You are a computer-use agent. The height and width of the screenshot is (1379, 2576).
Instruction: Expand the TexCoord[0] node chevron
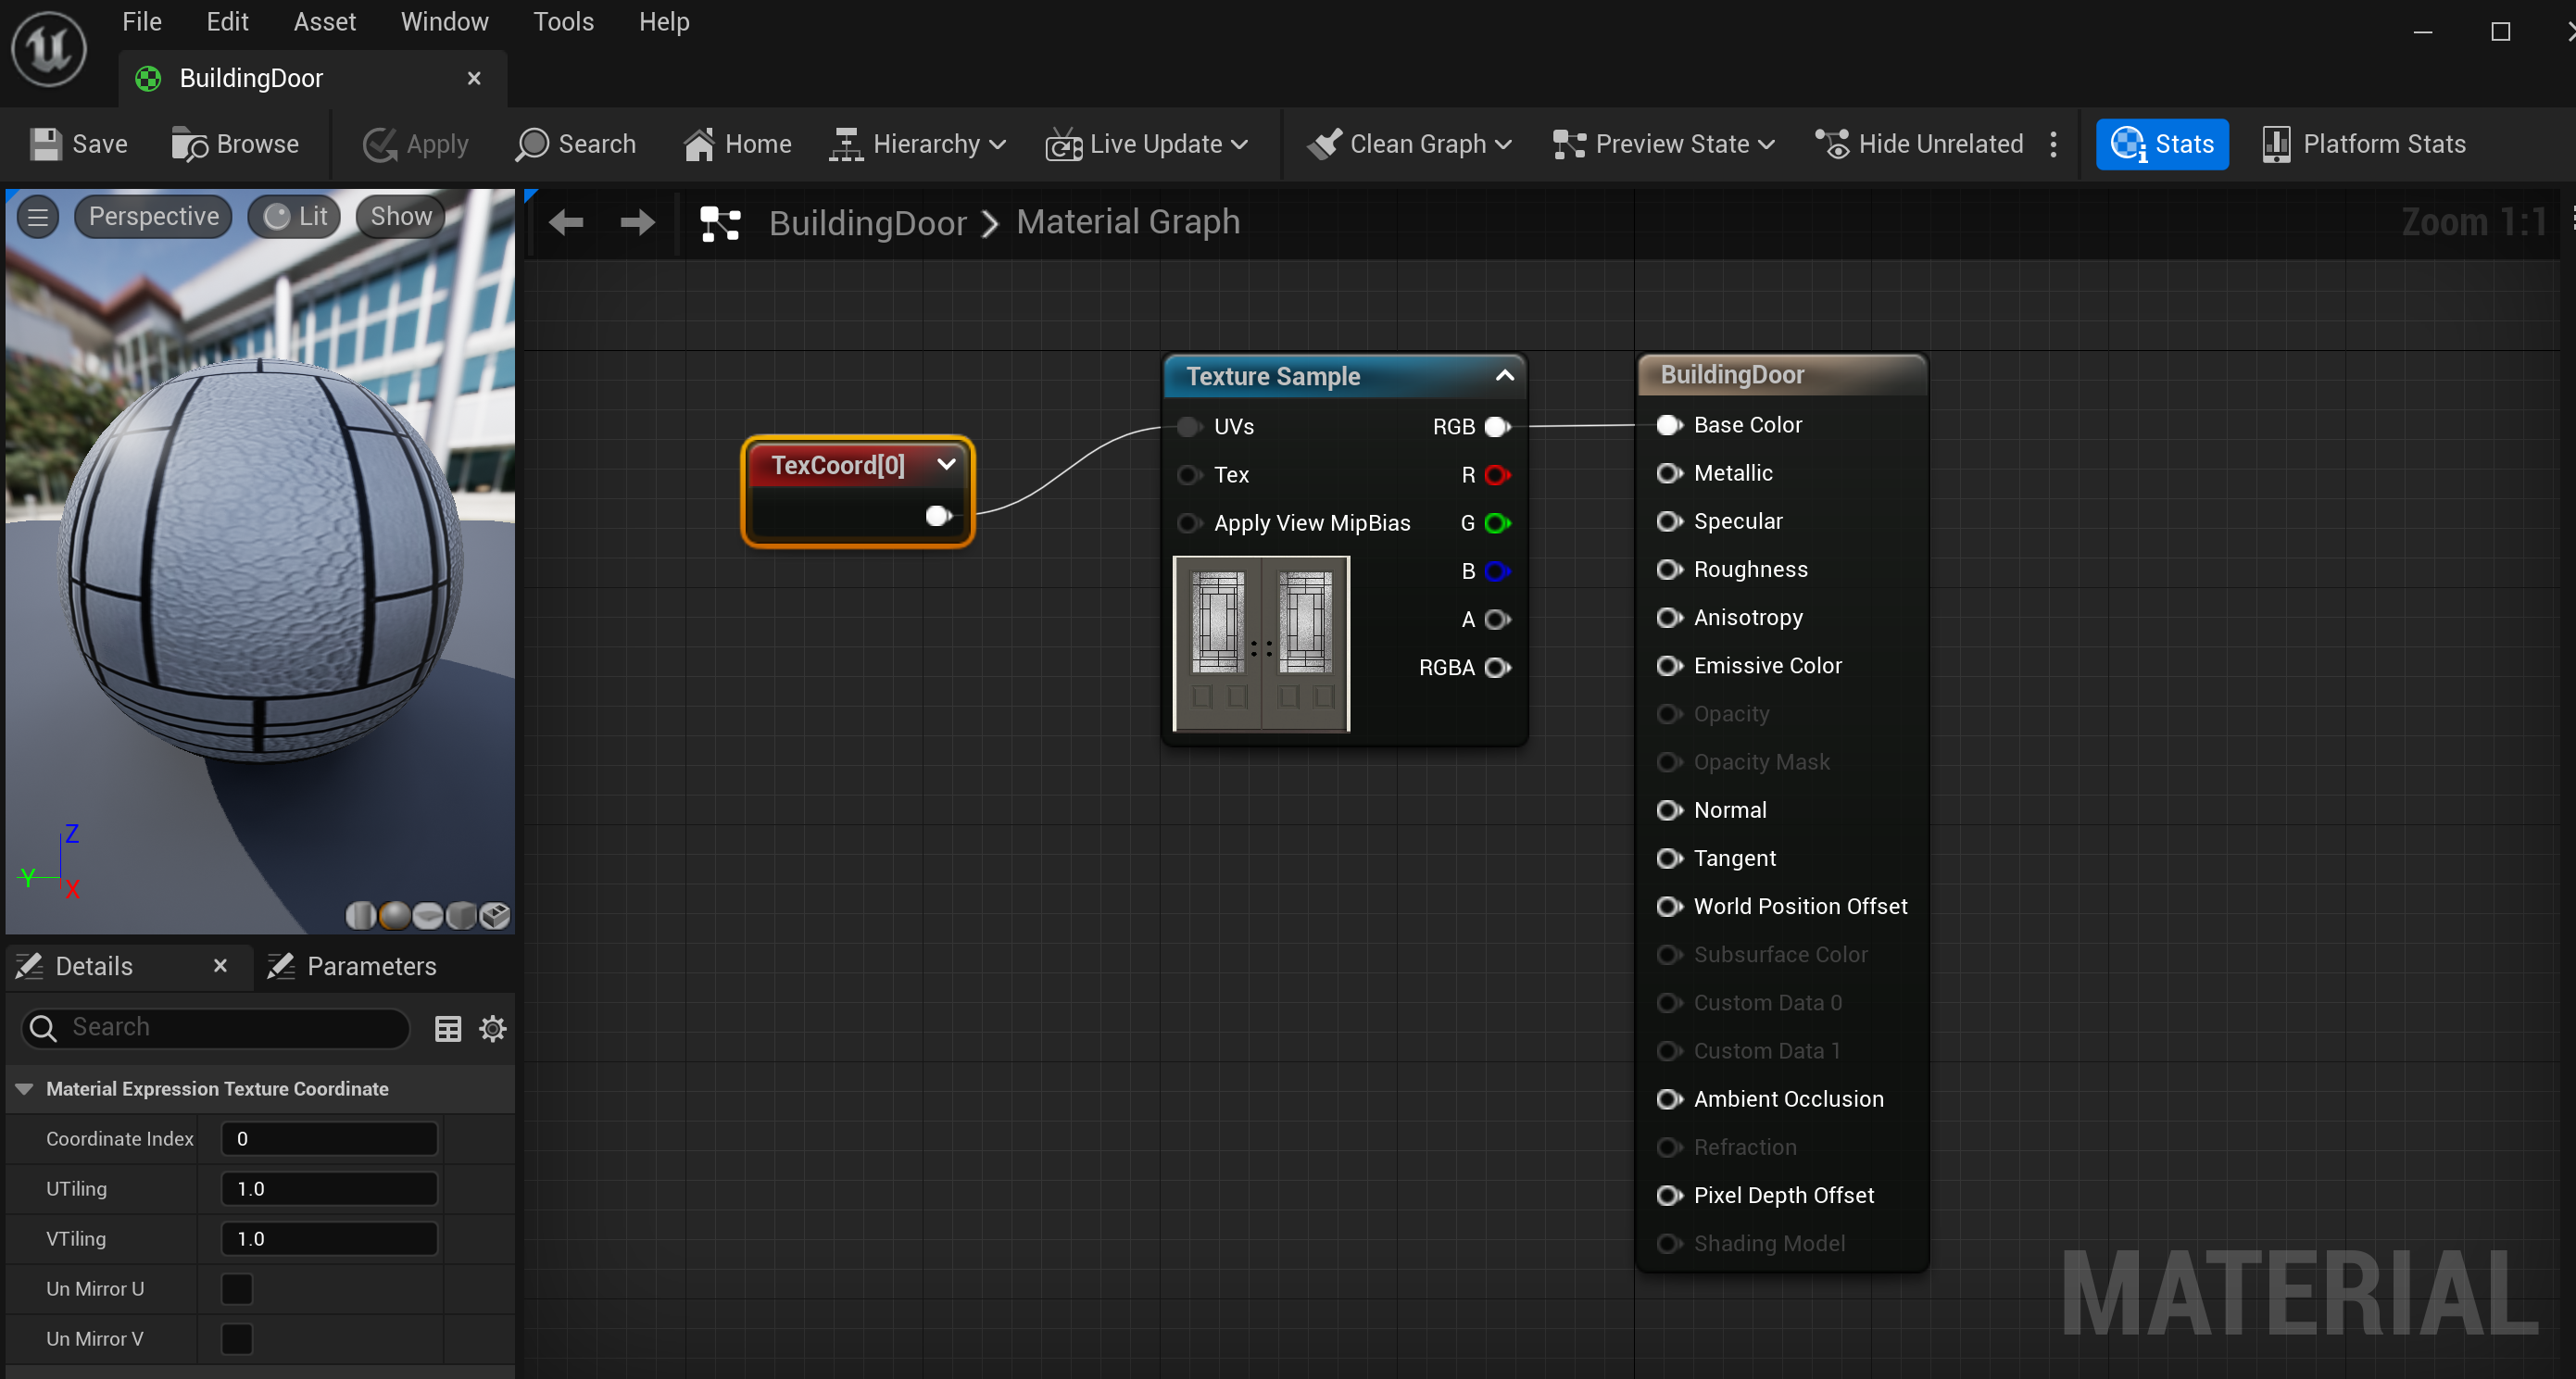point(945,464)
